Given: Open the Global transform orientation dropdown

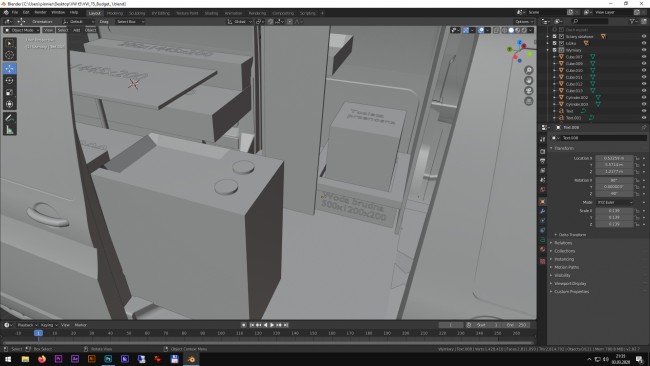Looking at the screenshot, I should tap(239, 22).
